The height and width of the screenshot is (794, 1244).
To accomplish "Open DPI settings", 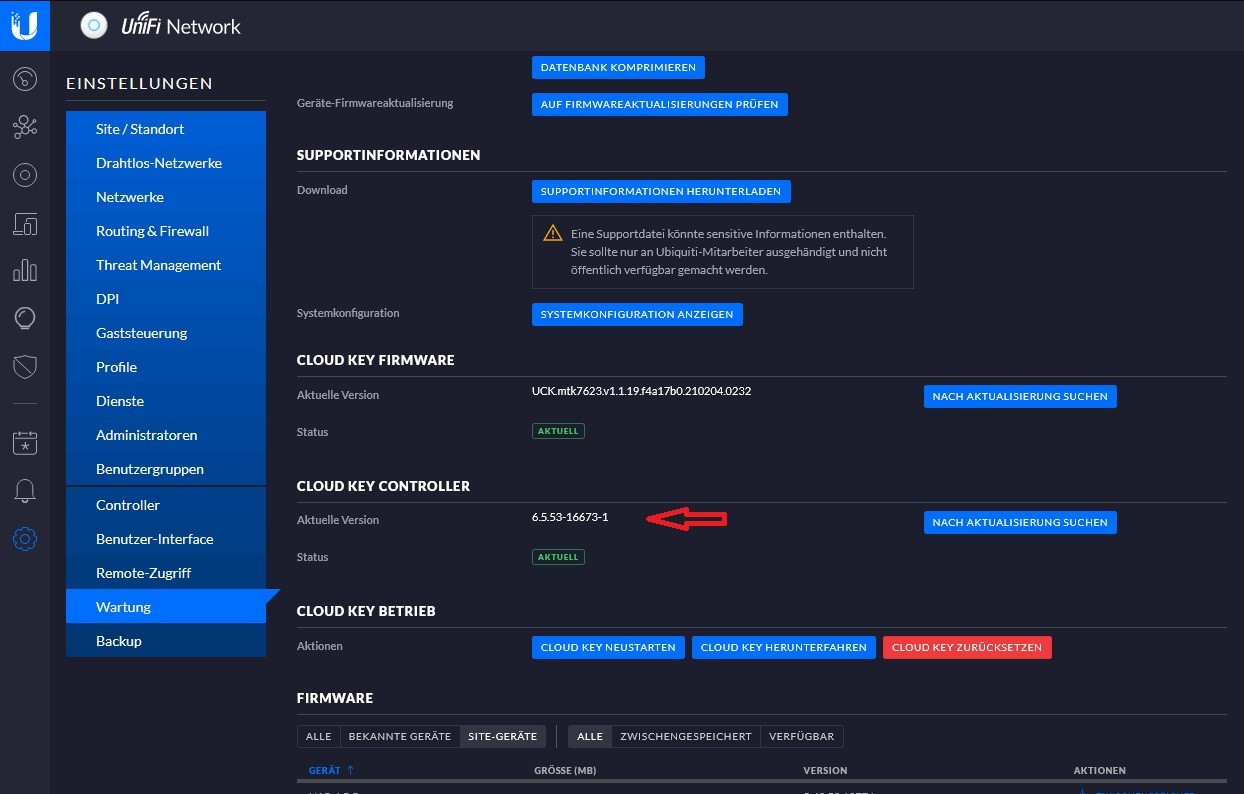I will coord(166,299).
